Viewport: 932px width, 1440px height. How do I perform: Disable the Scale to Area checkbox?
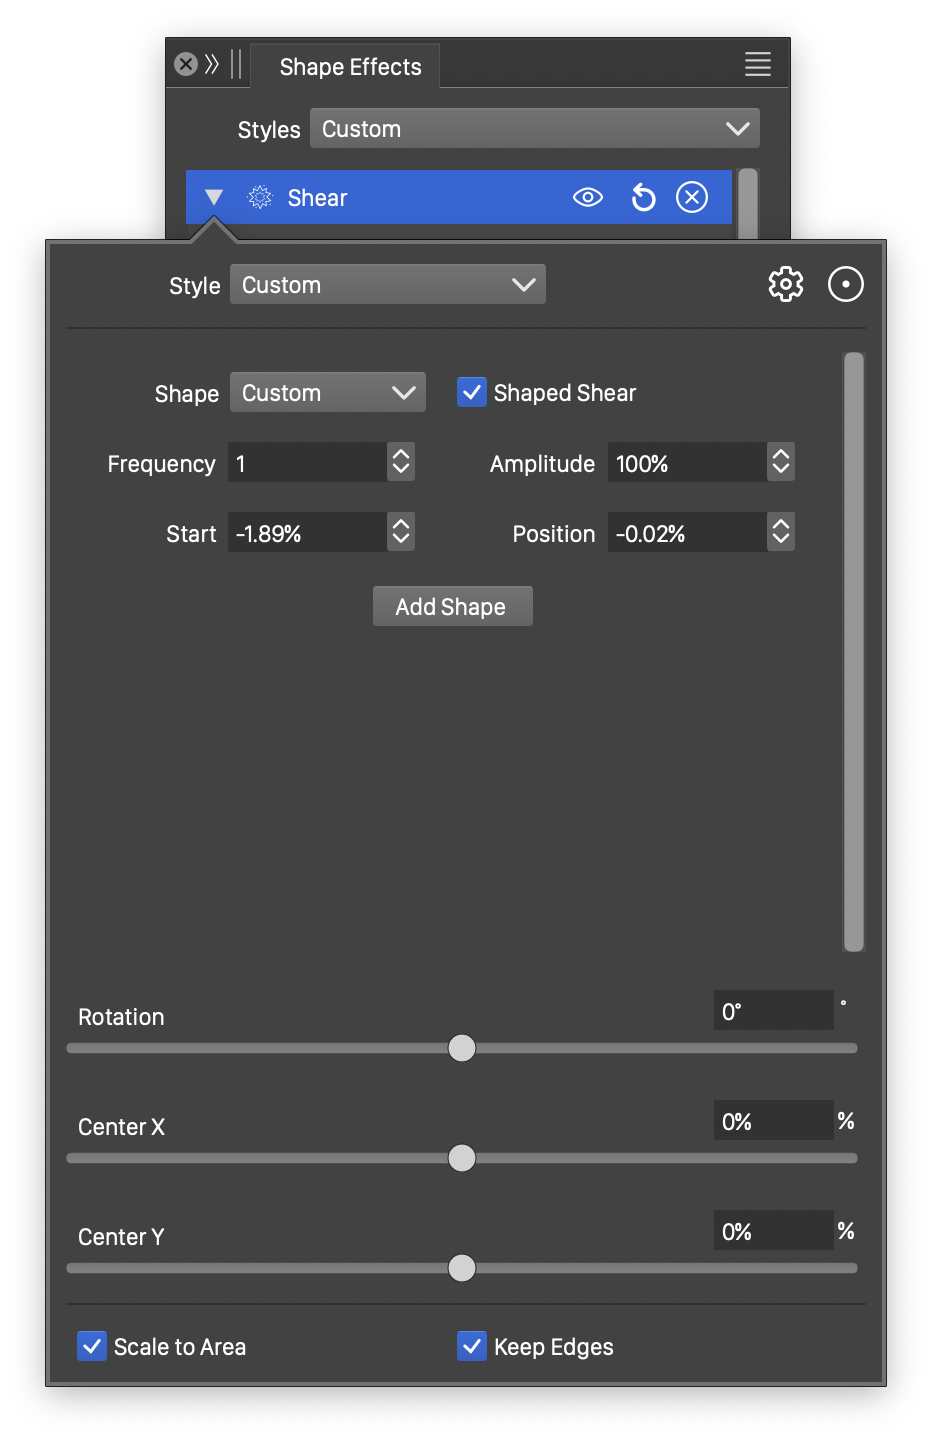pyautogui.click(x=92, y=1346)
